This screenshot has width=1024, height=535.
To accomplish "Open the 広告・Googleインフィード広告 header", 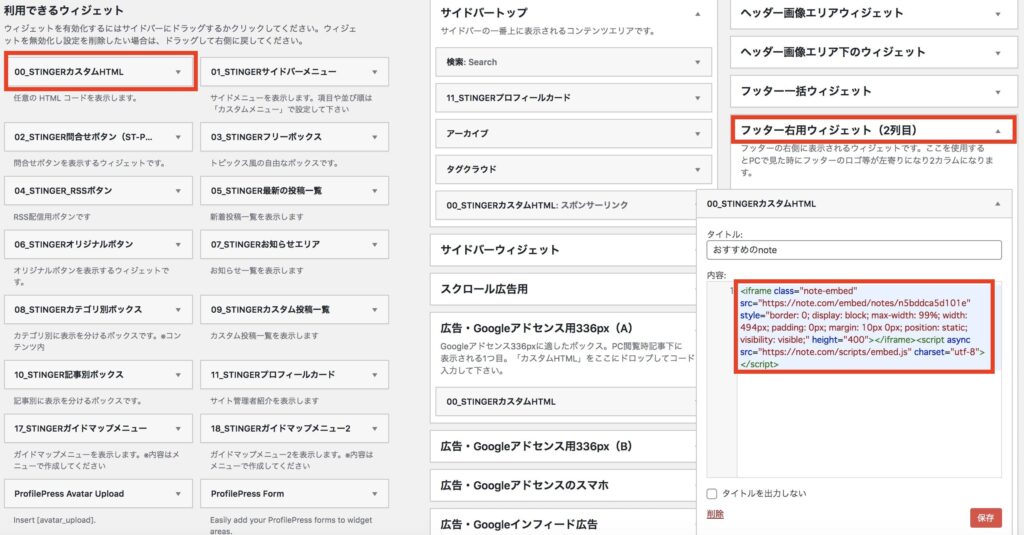I will pyautogui.click(x=563, y=524).
